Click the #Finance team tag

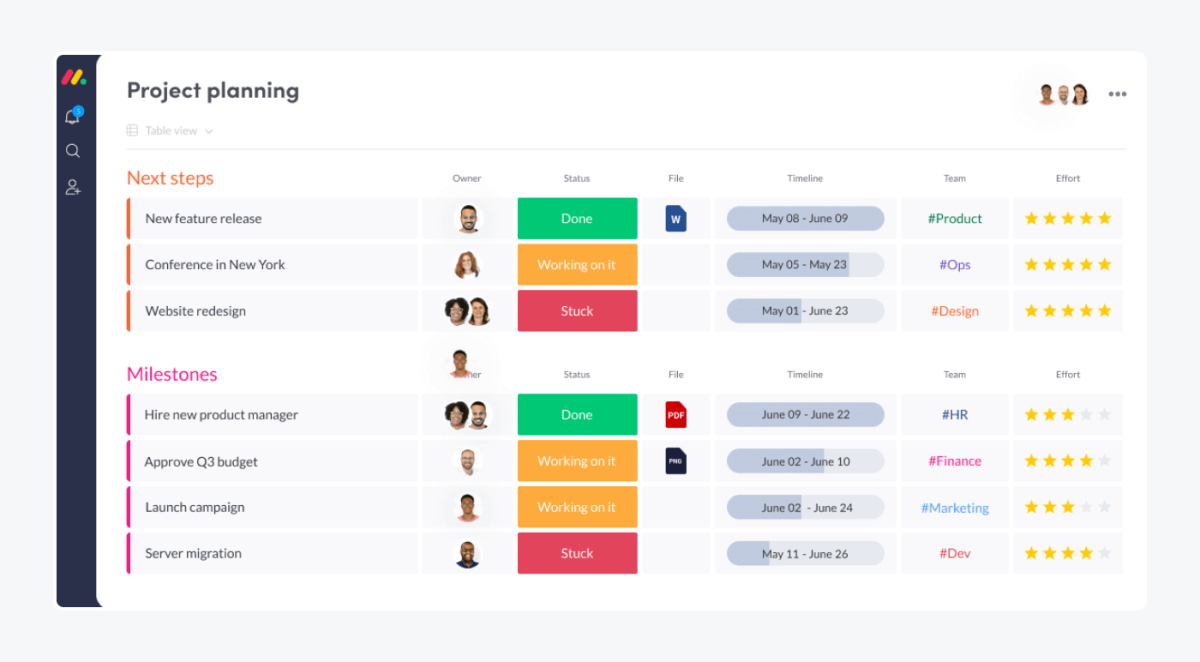pos(954,460)
